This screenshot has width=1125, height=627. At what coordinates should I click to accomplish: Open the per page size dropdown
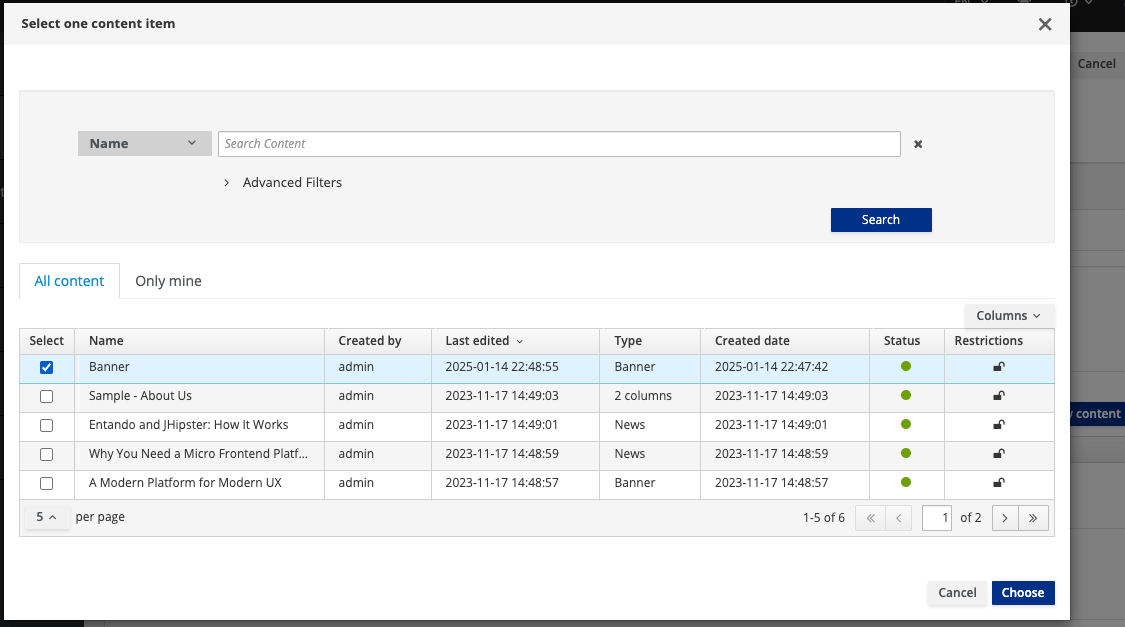pos(46,518)
